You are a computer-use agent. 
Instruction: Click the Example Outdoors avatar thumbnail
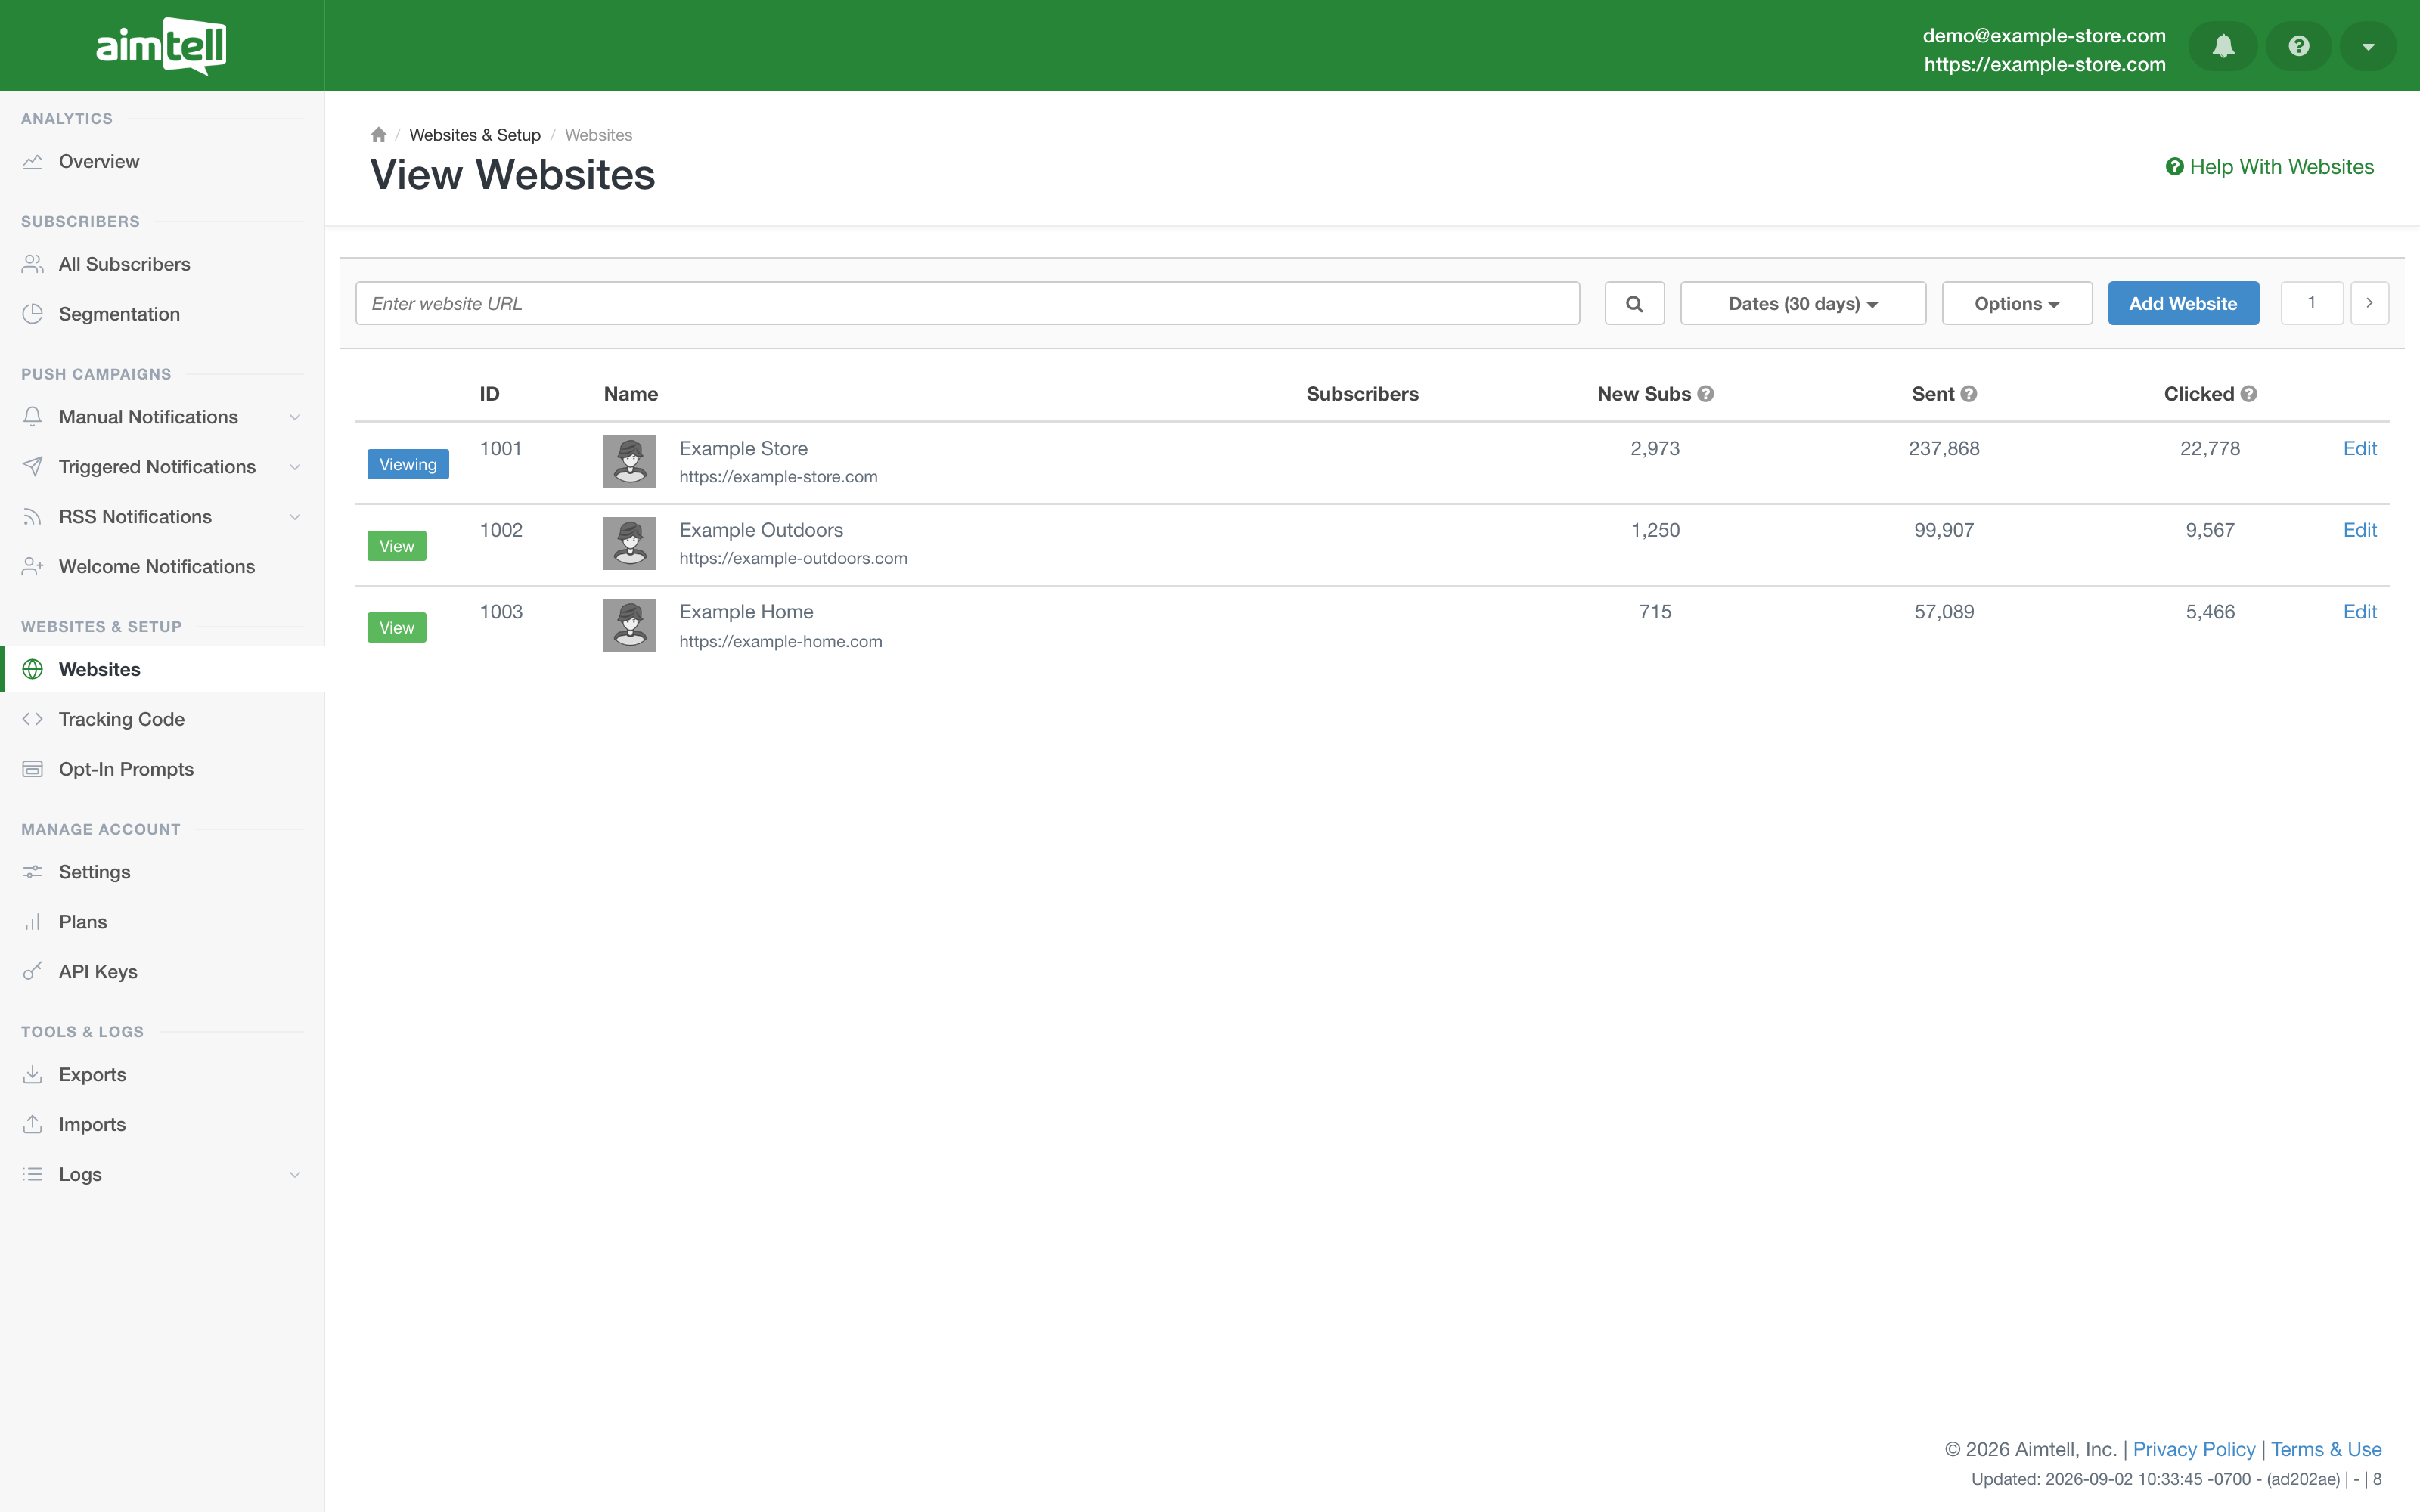pos(629,543)
